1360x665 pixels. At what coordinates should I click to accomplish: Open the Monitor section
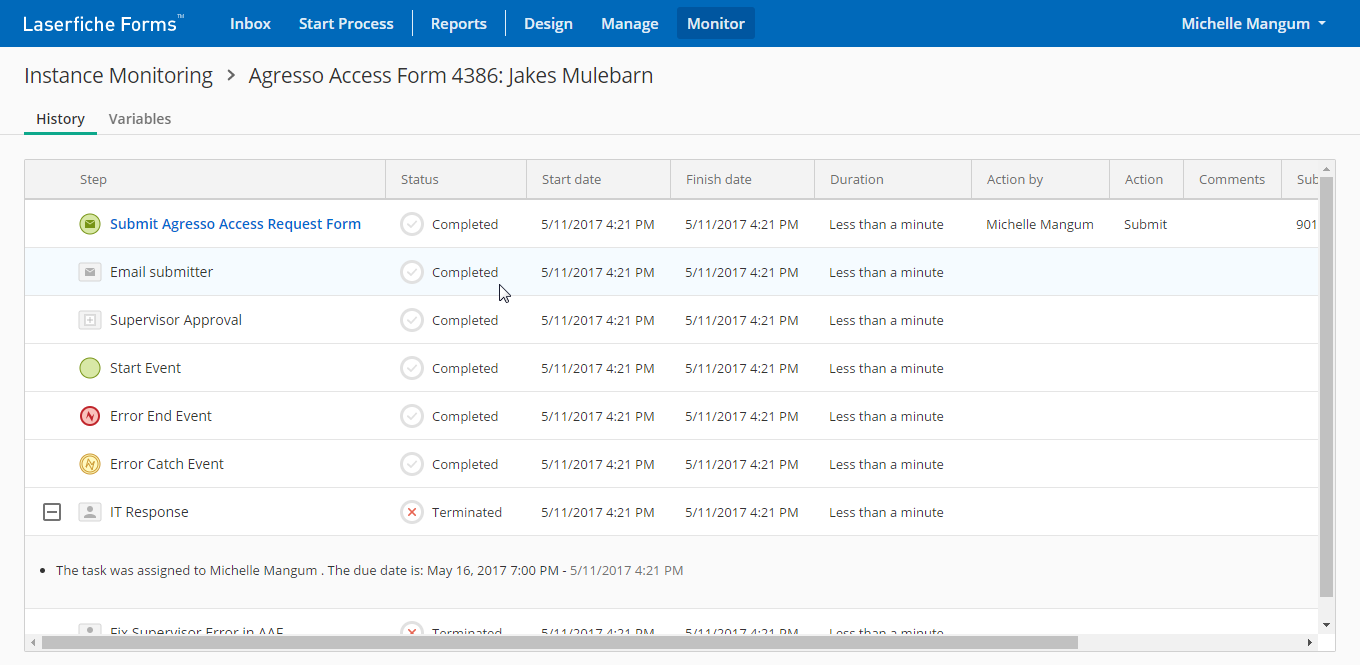click(x=716, y=23)
